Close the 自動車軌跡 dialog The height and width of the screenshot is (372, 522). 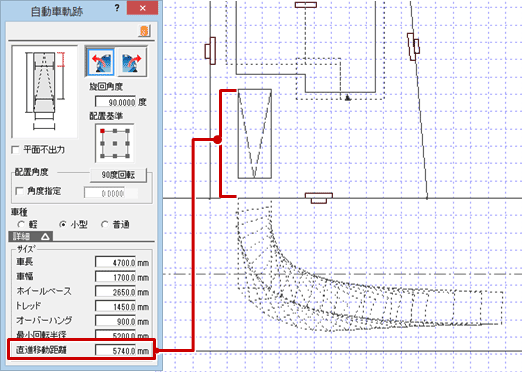coord(142,8)
